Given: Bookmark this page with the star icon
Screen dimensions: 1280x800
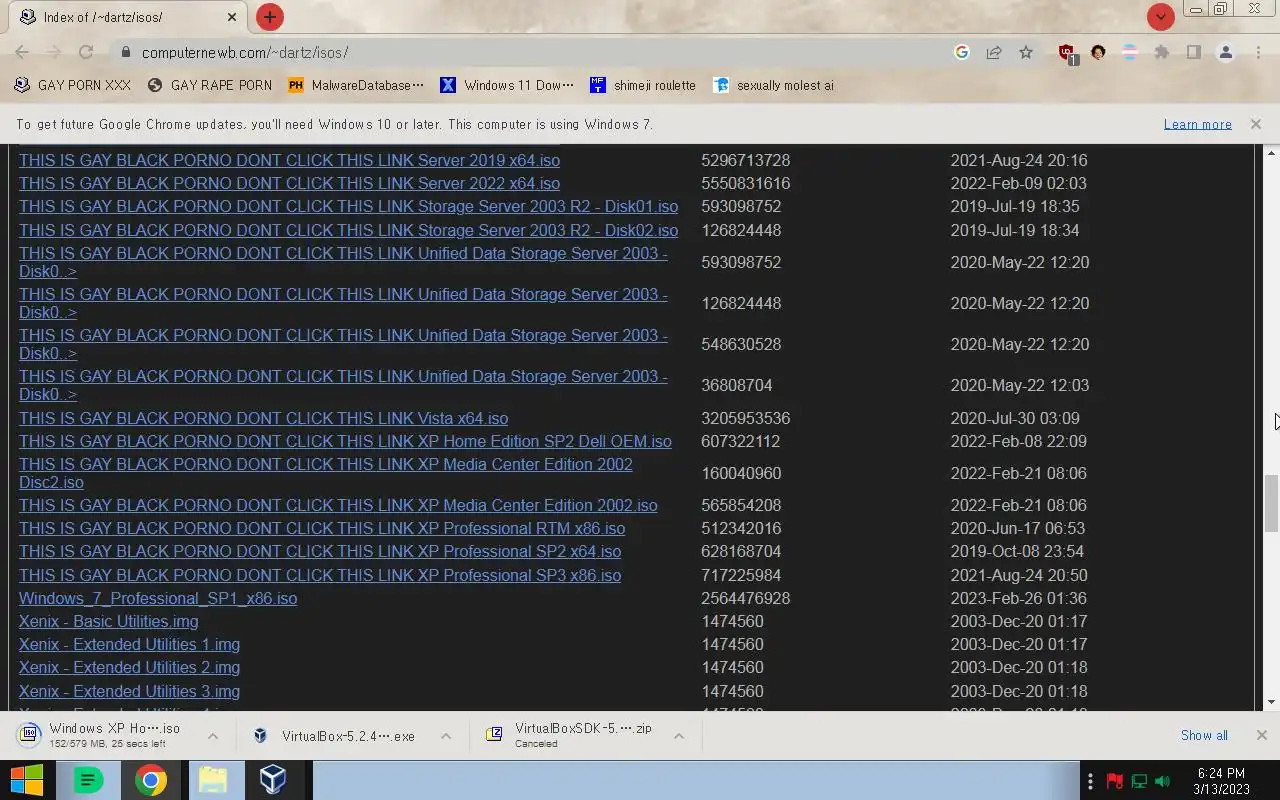Looking at the screenshot, I should 1026,52.
